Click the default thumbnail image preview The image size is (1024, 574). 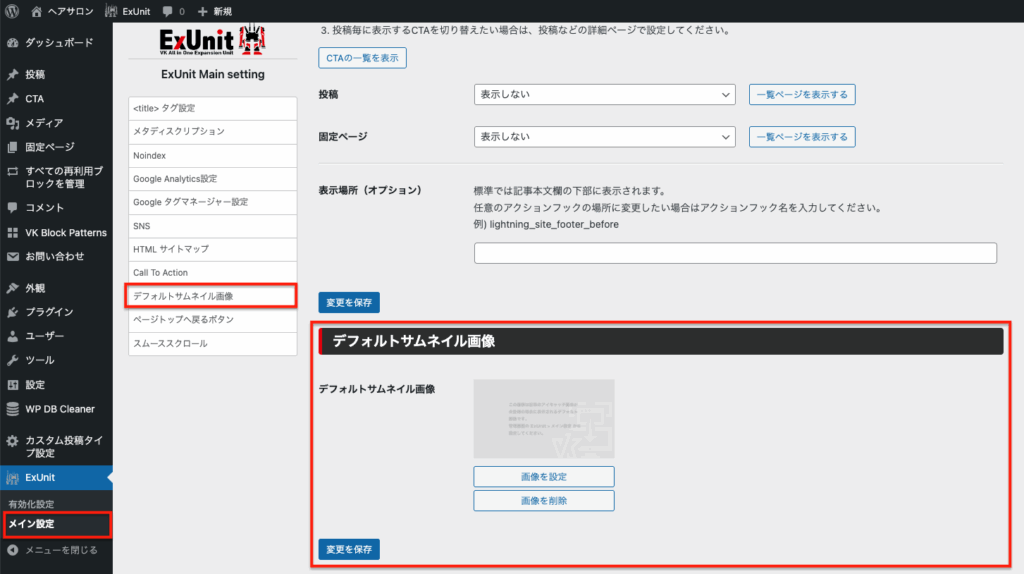click(543, 418)
